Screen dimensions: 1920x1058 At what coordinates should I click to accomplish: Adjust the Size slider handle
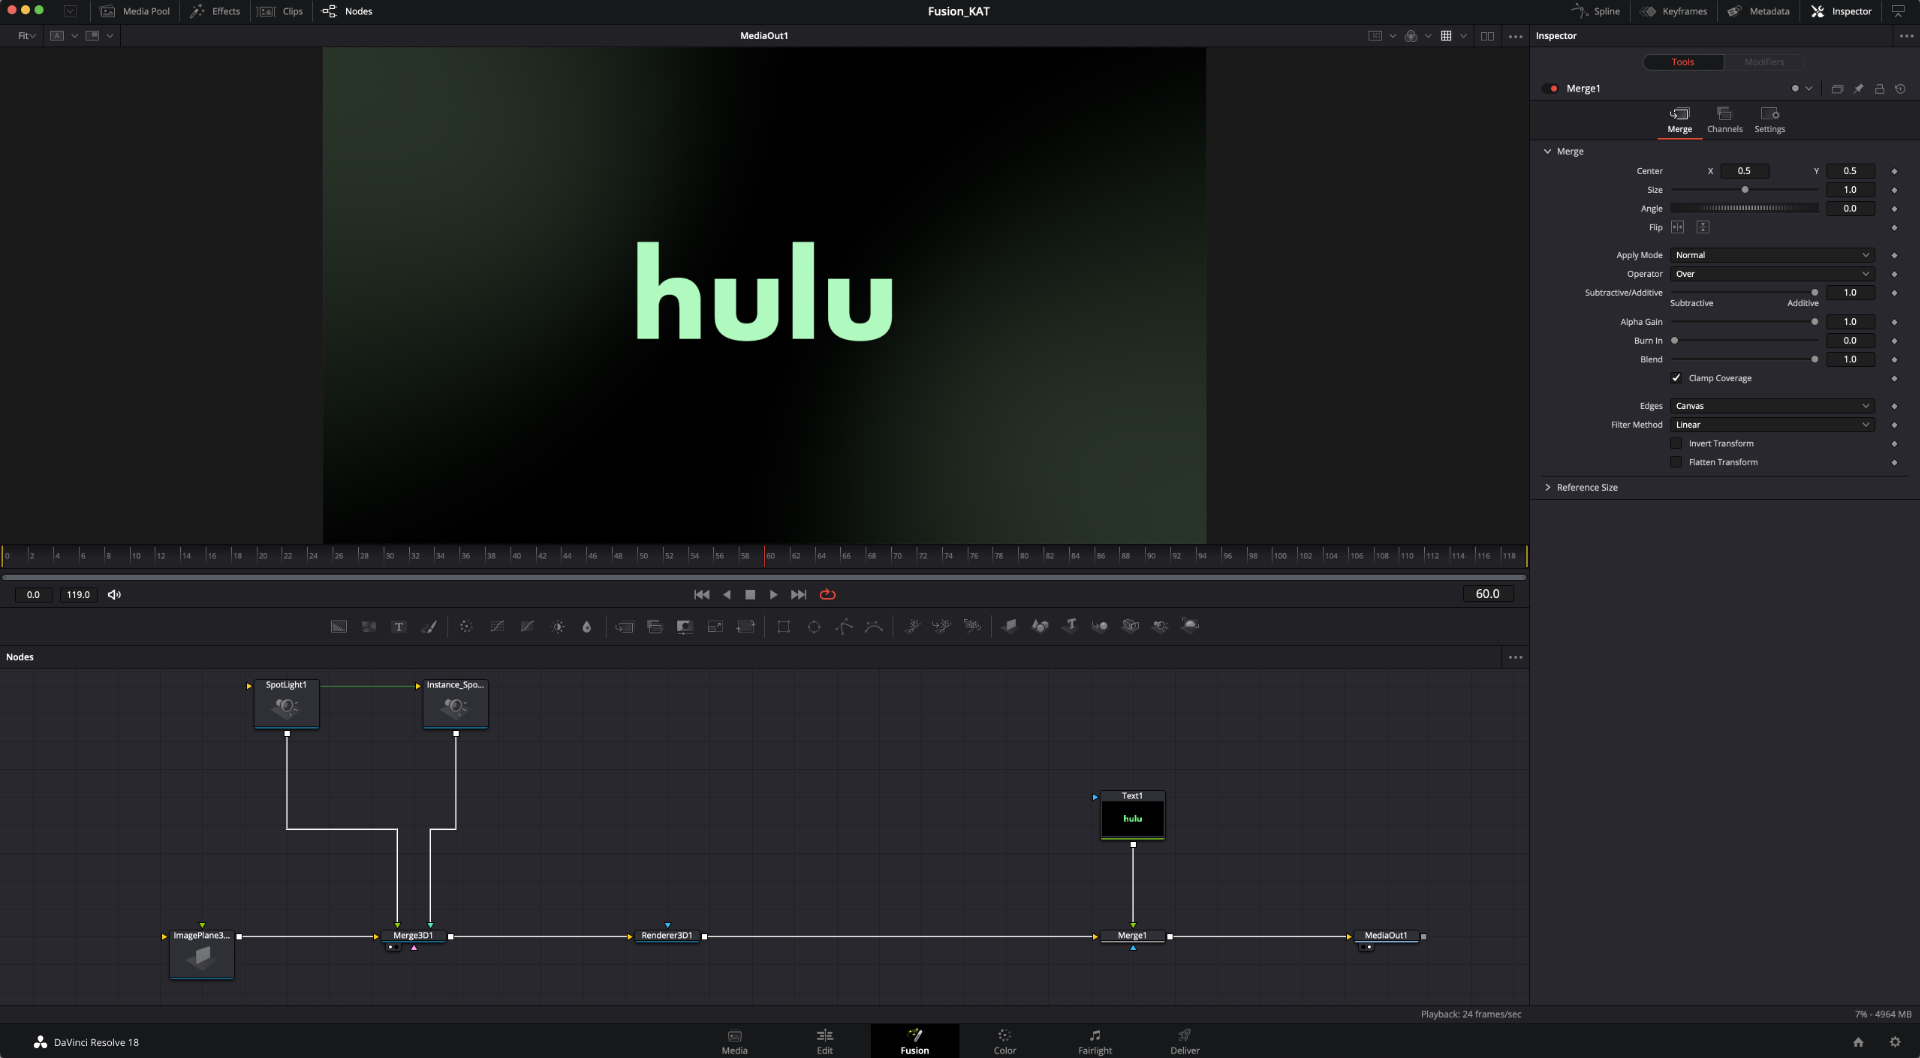pos(1745,190)
